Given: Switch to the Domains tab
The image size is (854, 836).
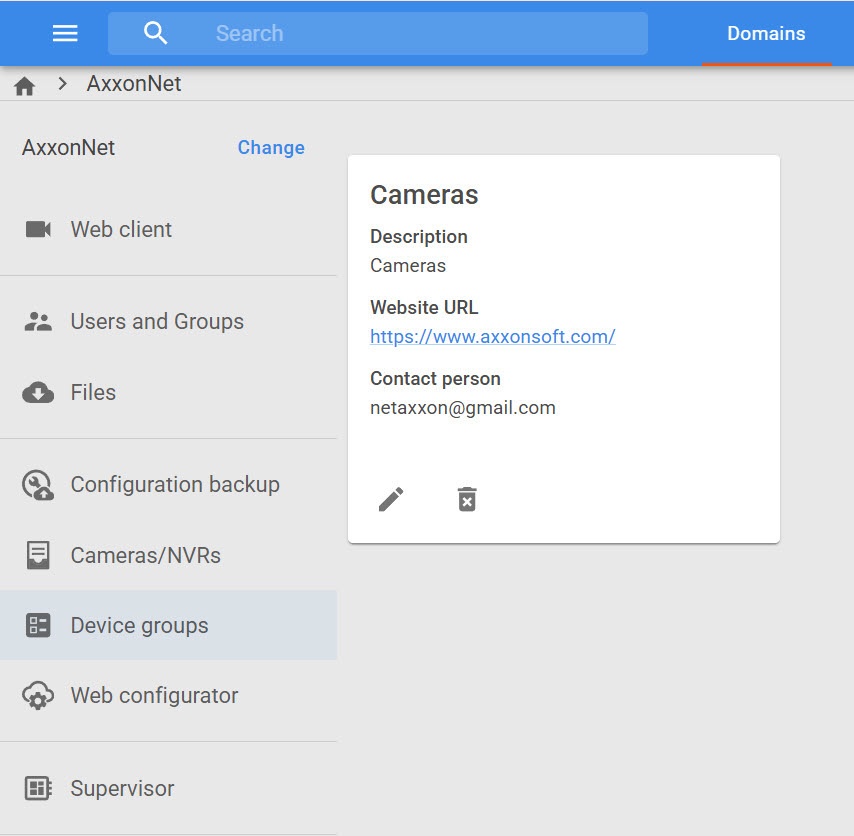Looking at the screenshot, I should (x=766, y=33).
